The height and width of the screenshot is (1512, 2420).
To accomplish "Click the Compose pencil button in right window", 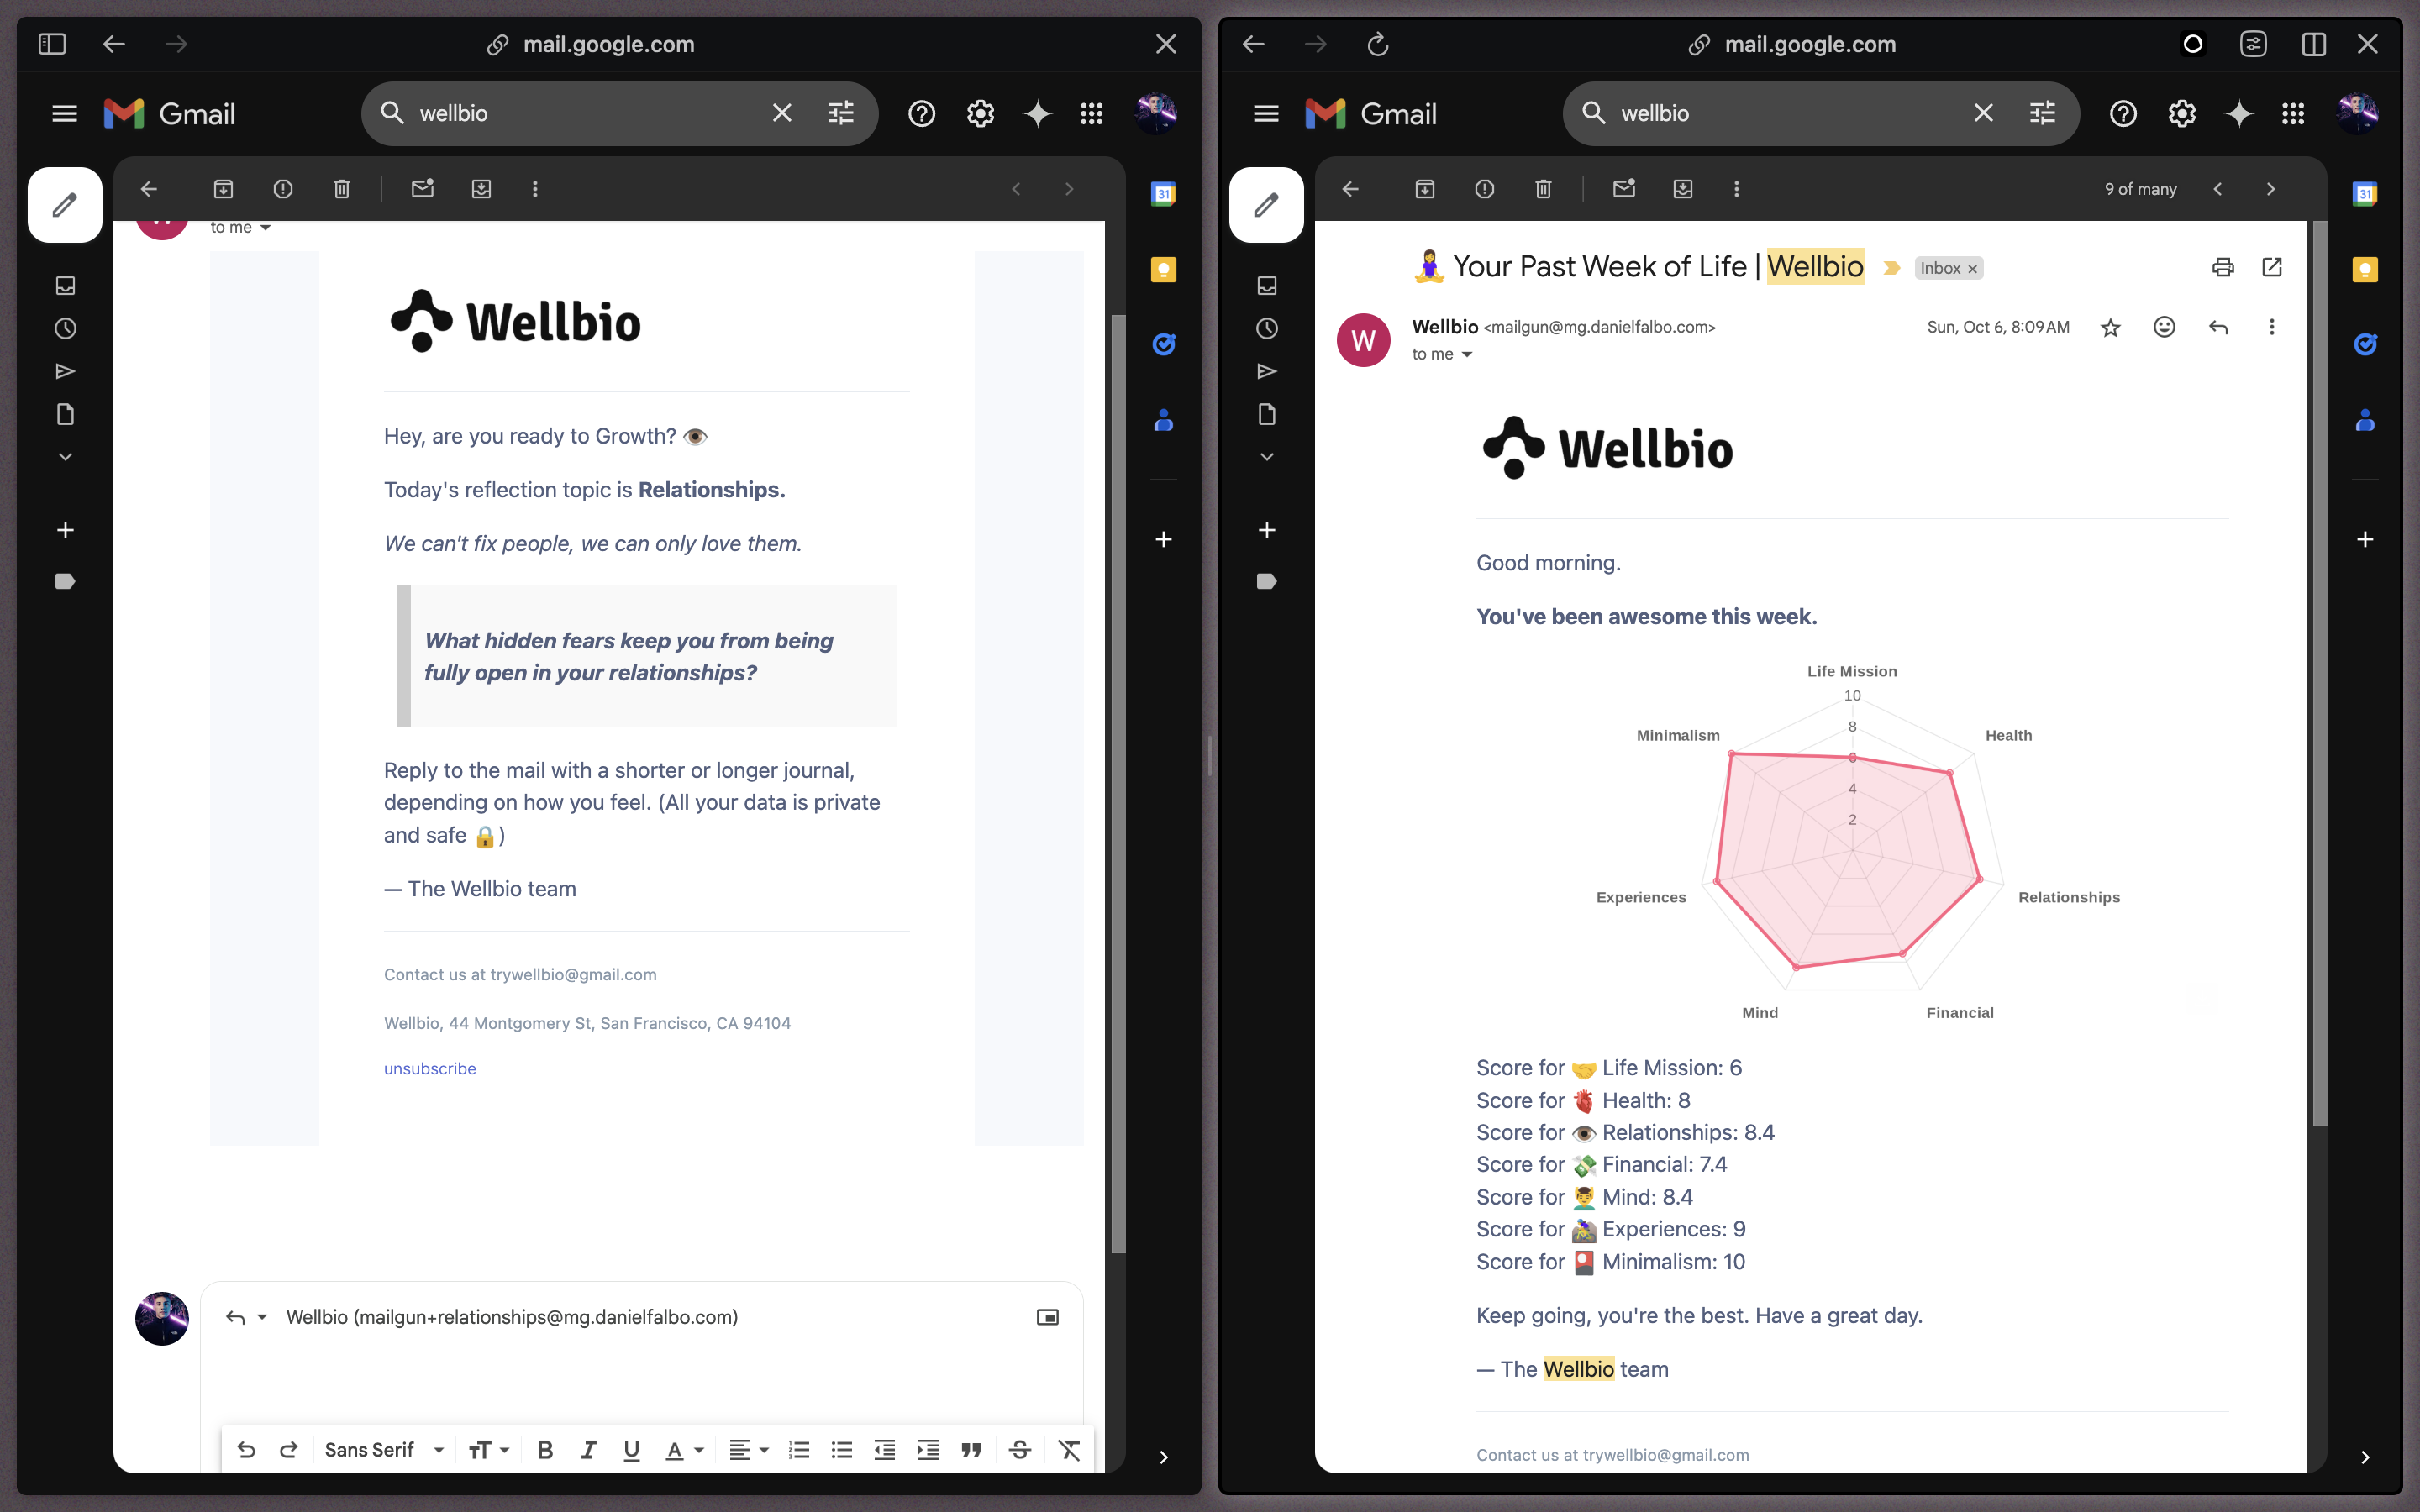I will click(1266, 205).
